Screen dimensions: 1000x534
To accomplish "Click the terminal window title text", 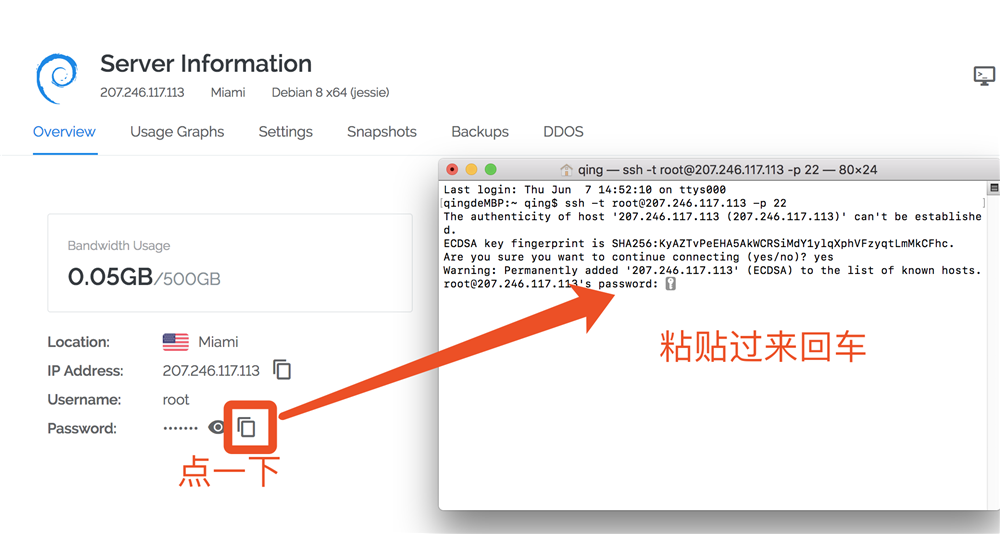I will pyautogui.click(x=728, y=170).
